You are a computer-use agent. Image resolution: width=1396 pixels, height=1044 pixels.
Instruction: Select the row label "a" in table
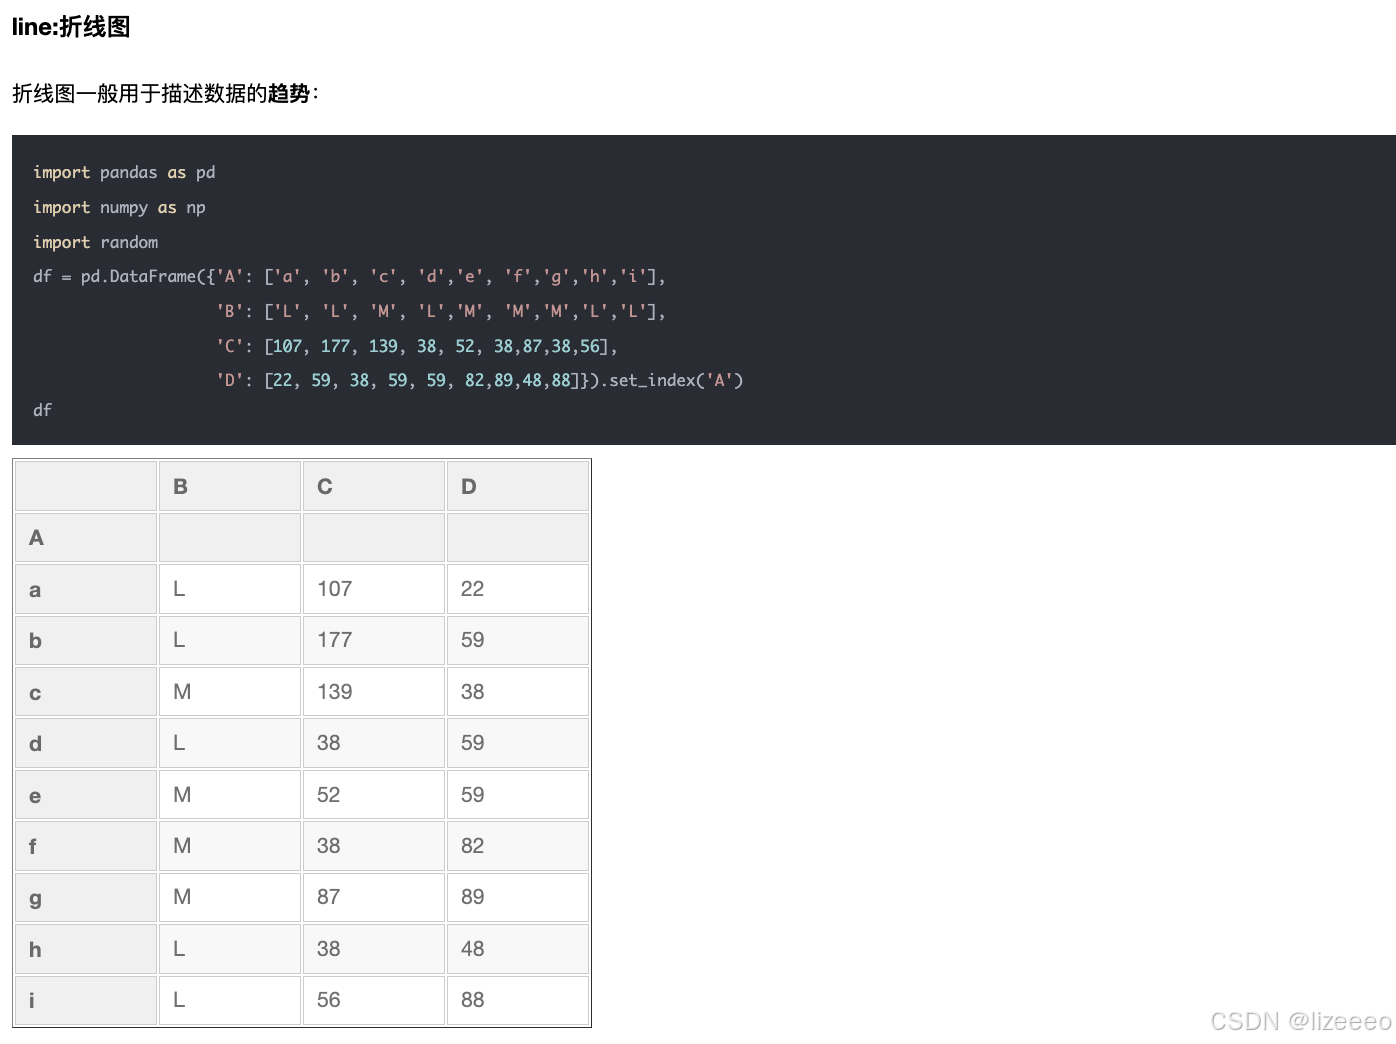pos(34,589)
